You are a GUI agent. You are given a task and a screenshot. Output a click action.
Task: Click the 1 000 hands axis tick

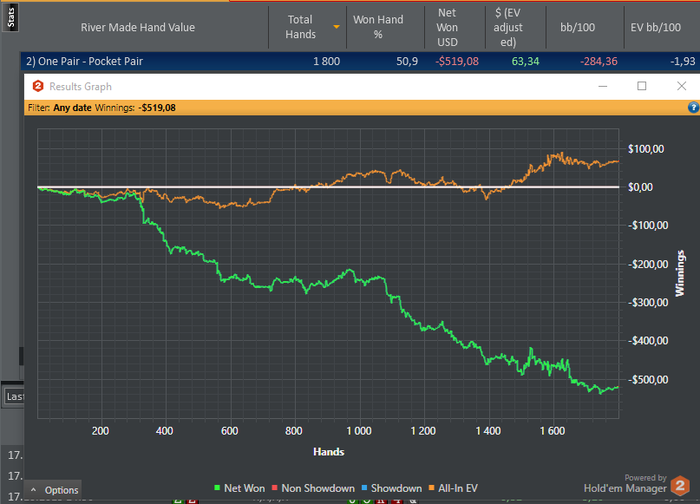tap(359, 431)
